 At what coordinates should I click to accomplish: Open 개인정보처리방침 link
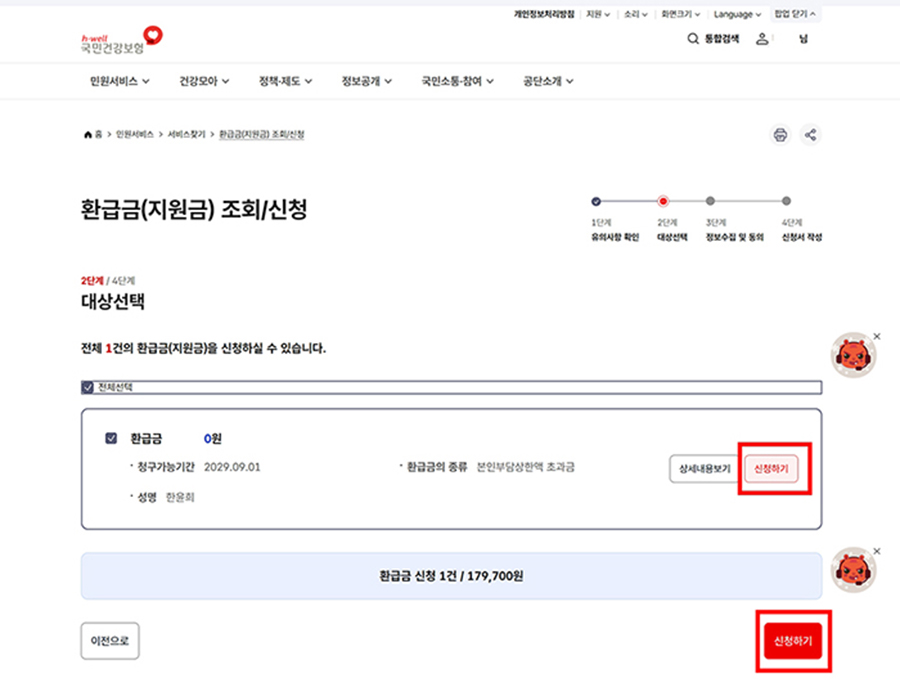click(x=544, y=14)
